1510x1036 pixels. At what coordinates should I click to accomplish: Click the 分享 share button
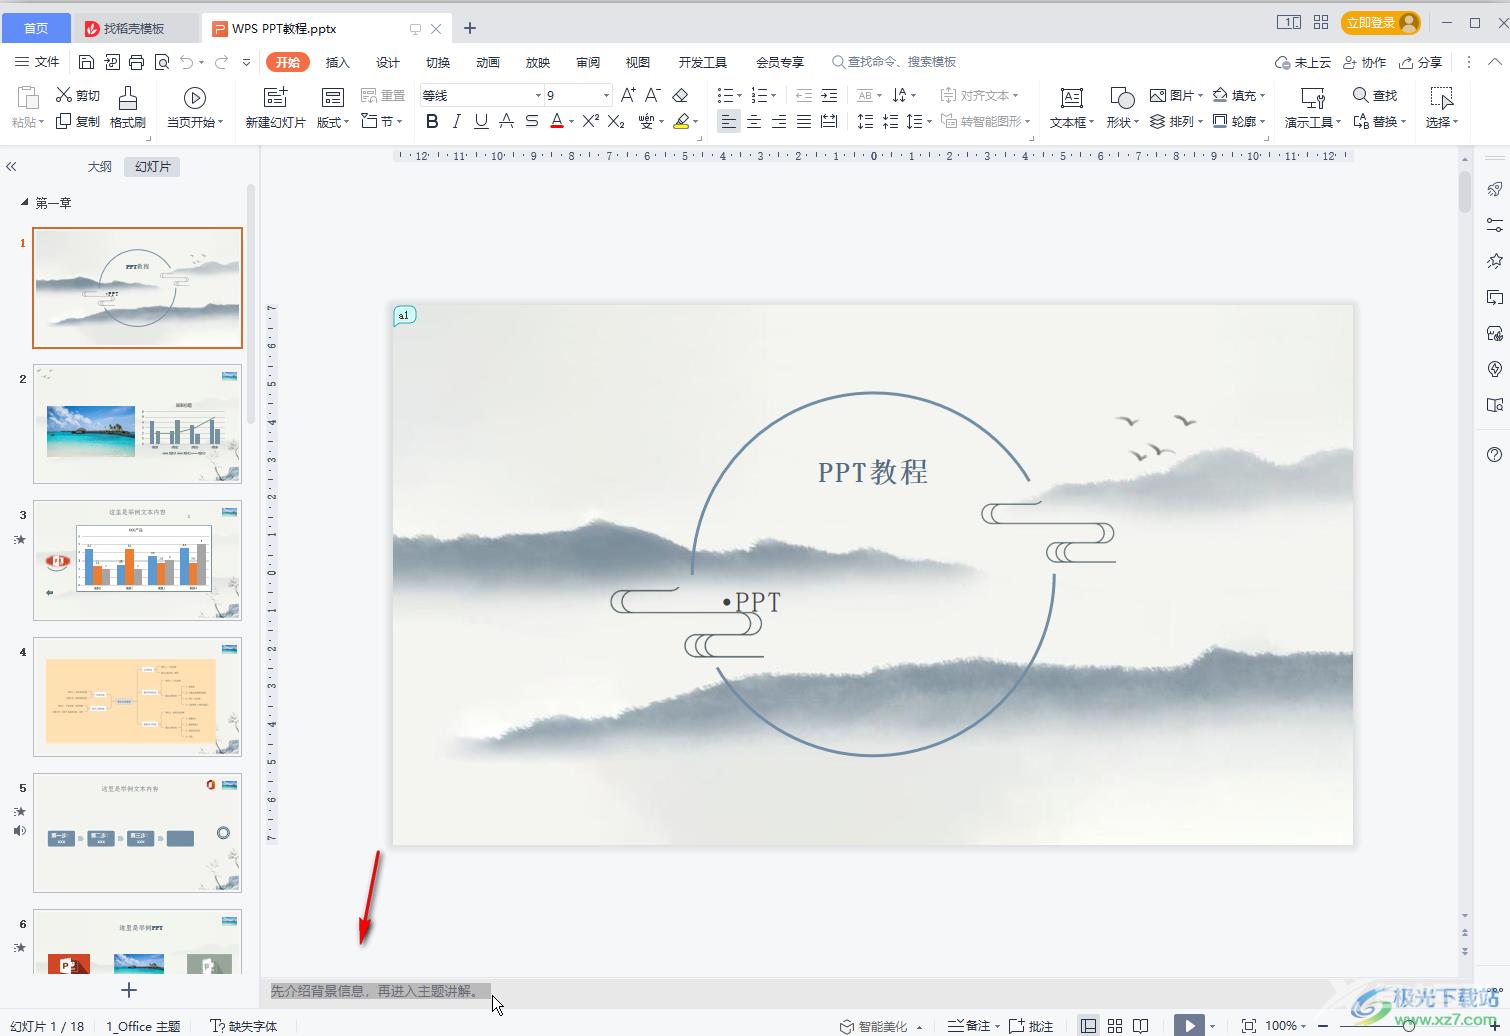click(x=1420, y=62)
